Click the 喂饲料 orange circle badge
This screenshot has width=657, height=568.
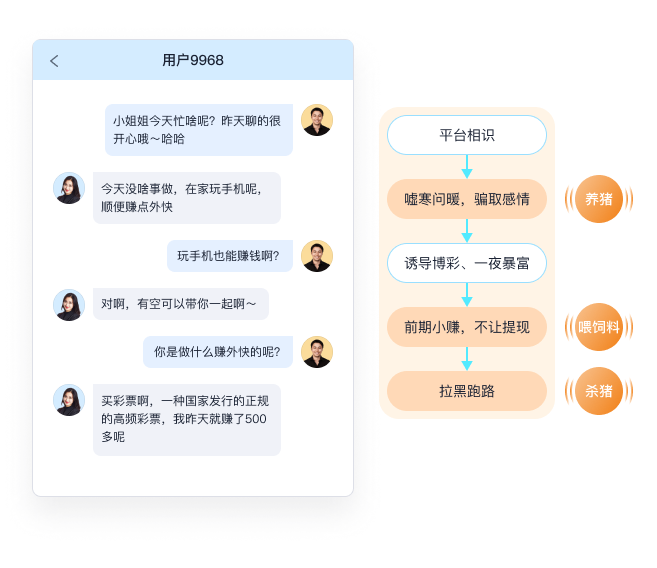pos(599,327)
